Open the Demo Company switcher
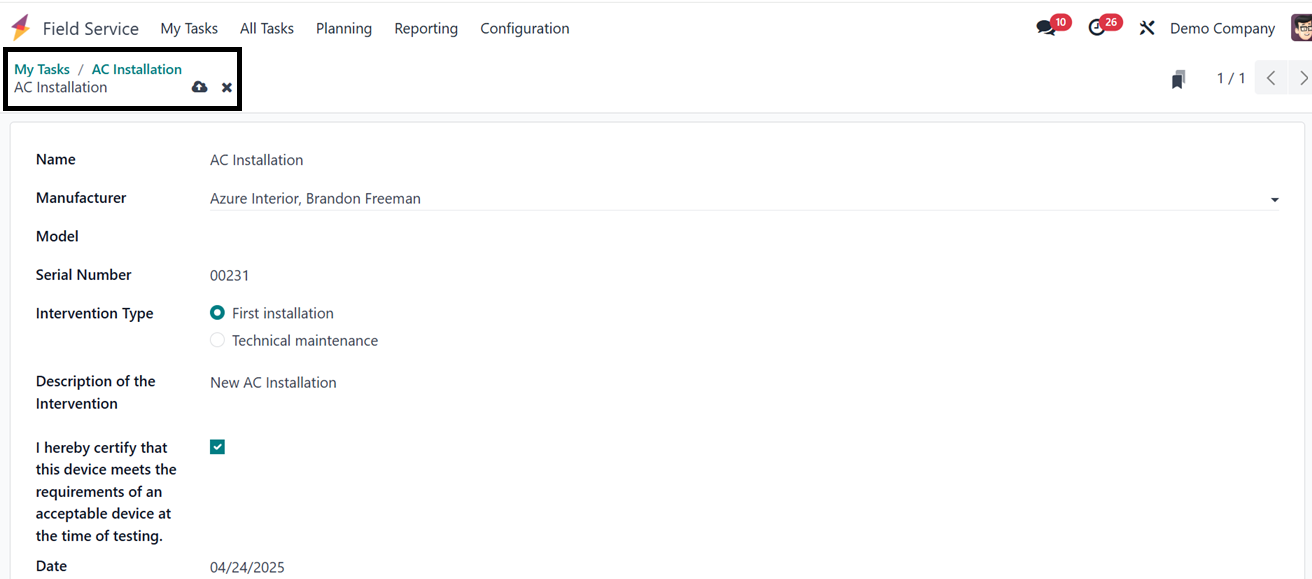 pos(1222,28)
